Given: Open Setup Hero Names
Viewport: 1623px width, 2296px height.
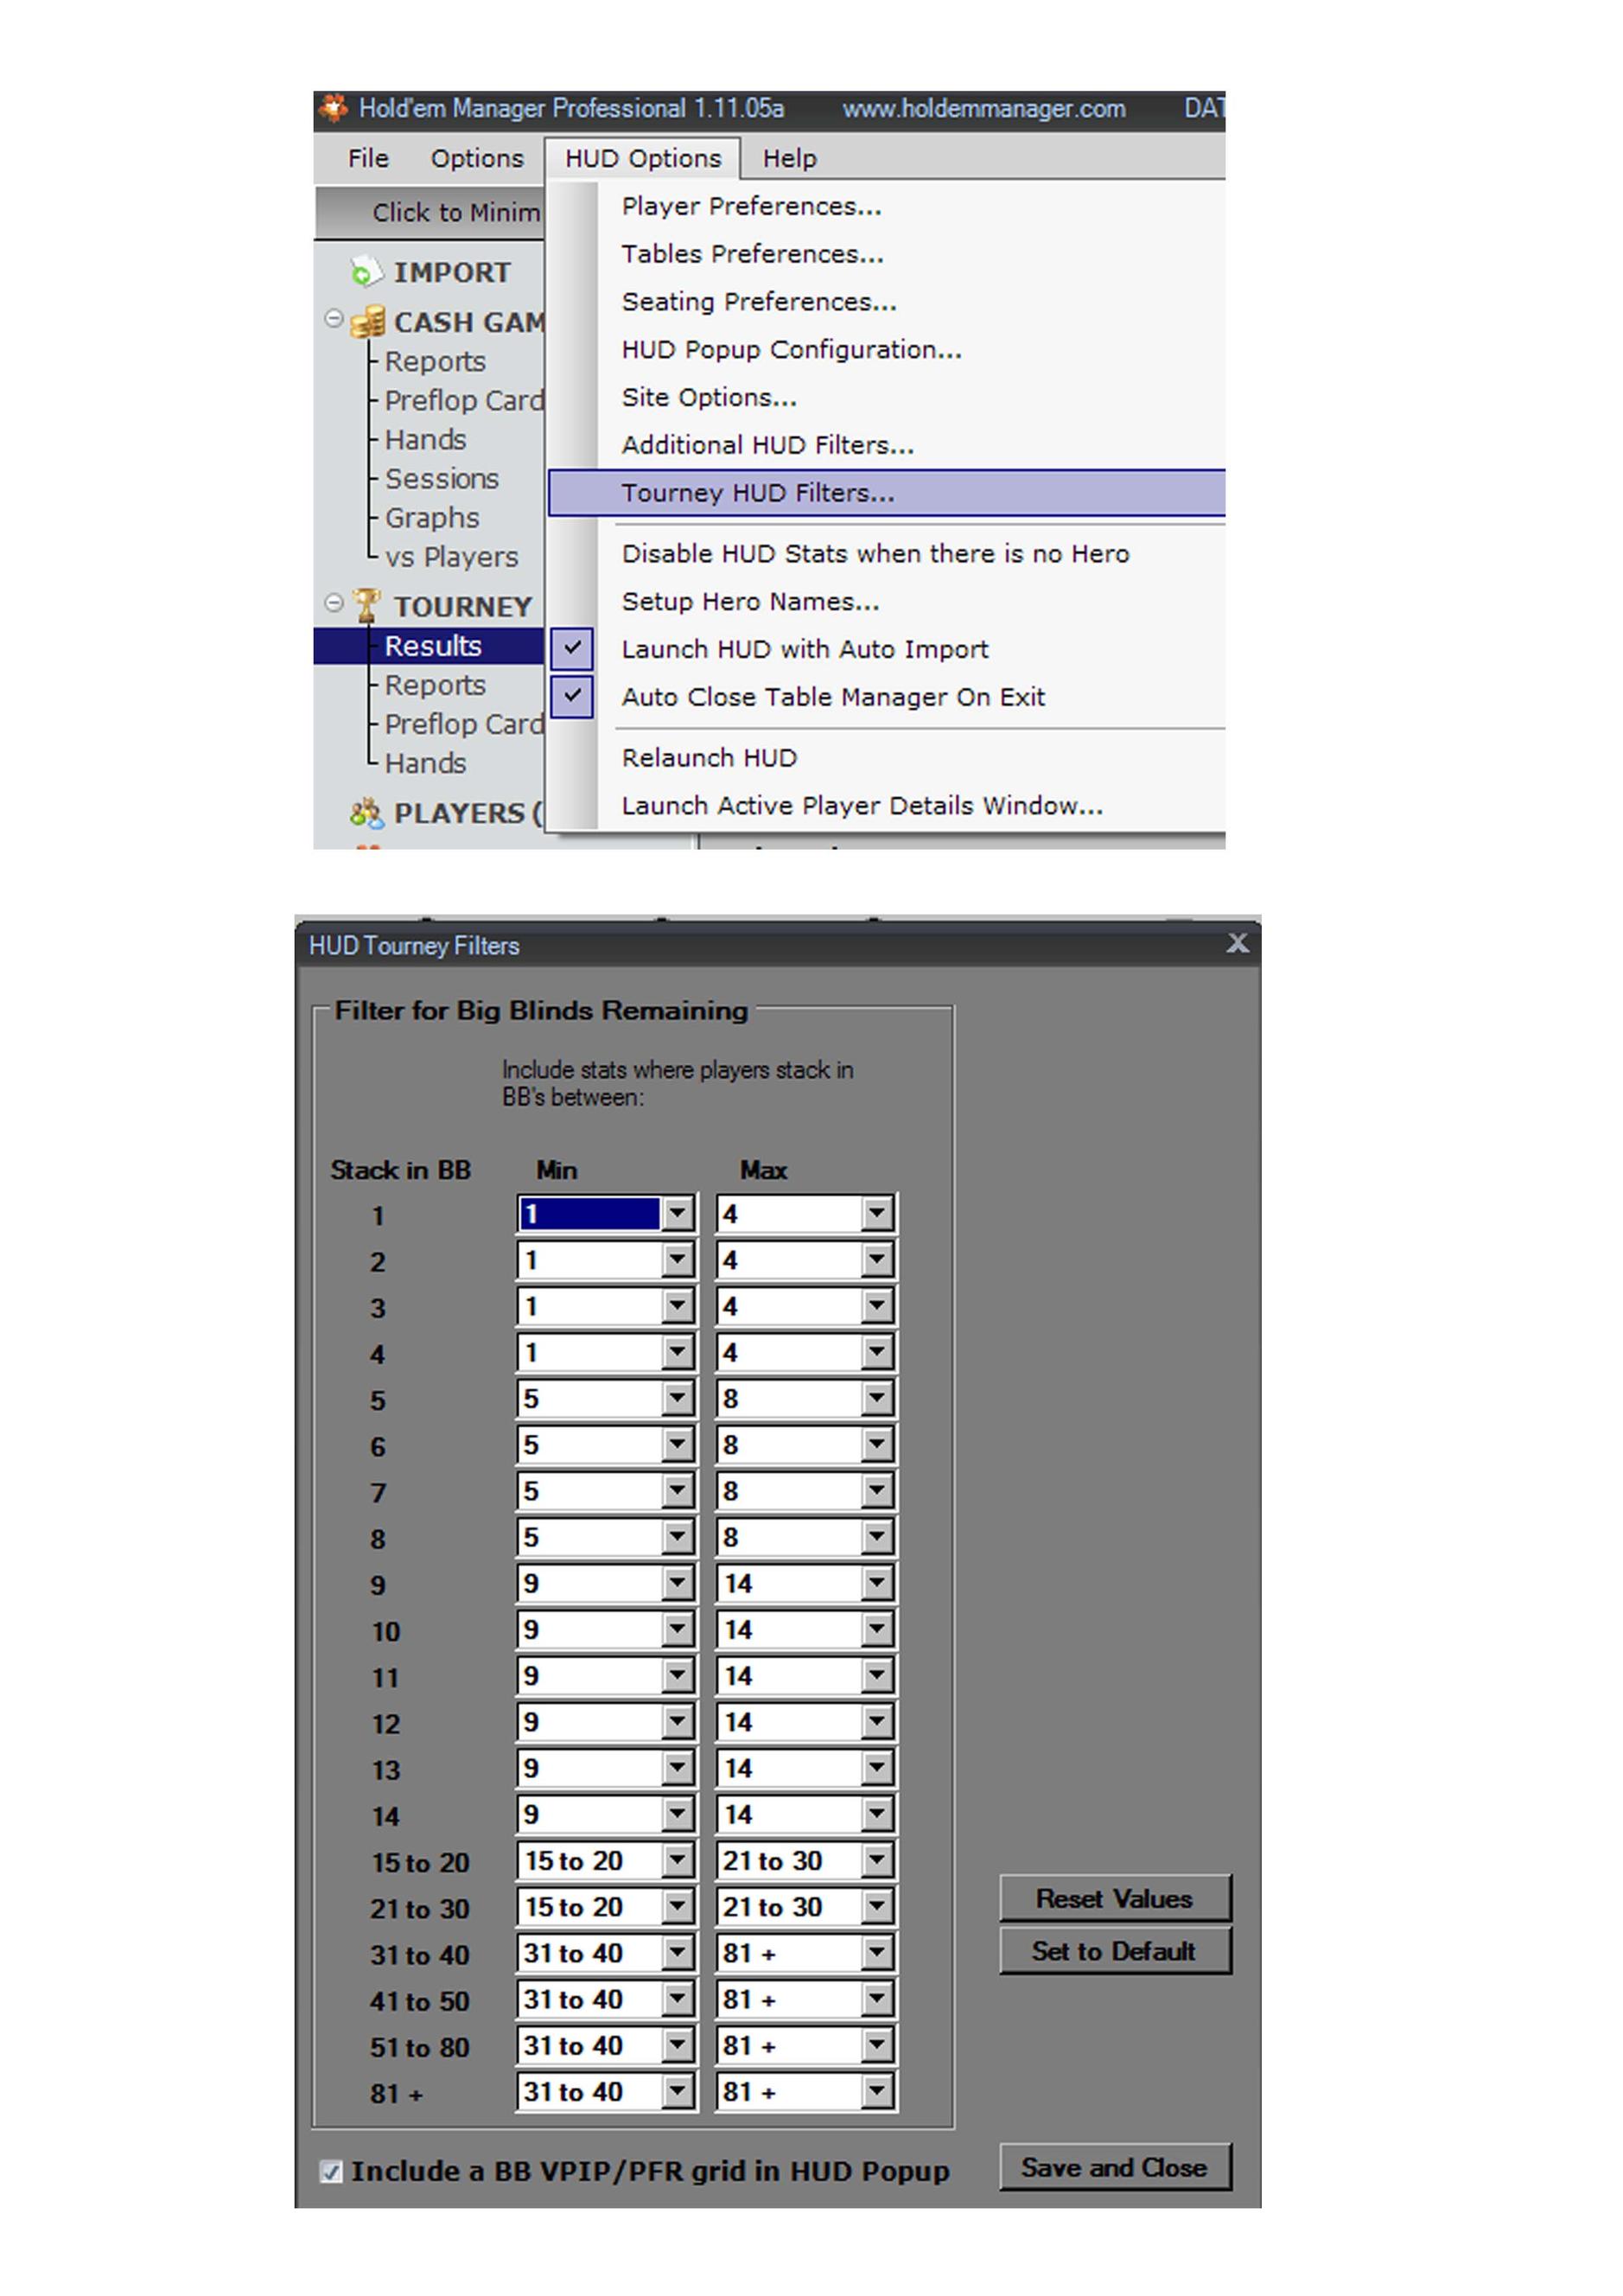Looking at the screenshot, I should coord(750,602).
